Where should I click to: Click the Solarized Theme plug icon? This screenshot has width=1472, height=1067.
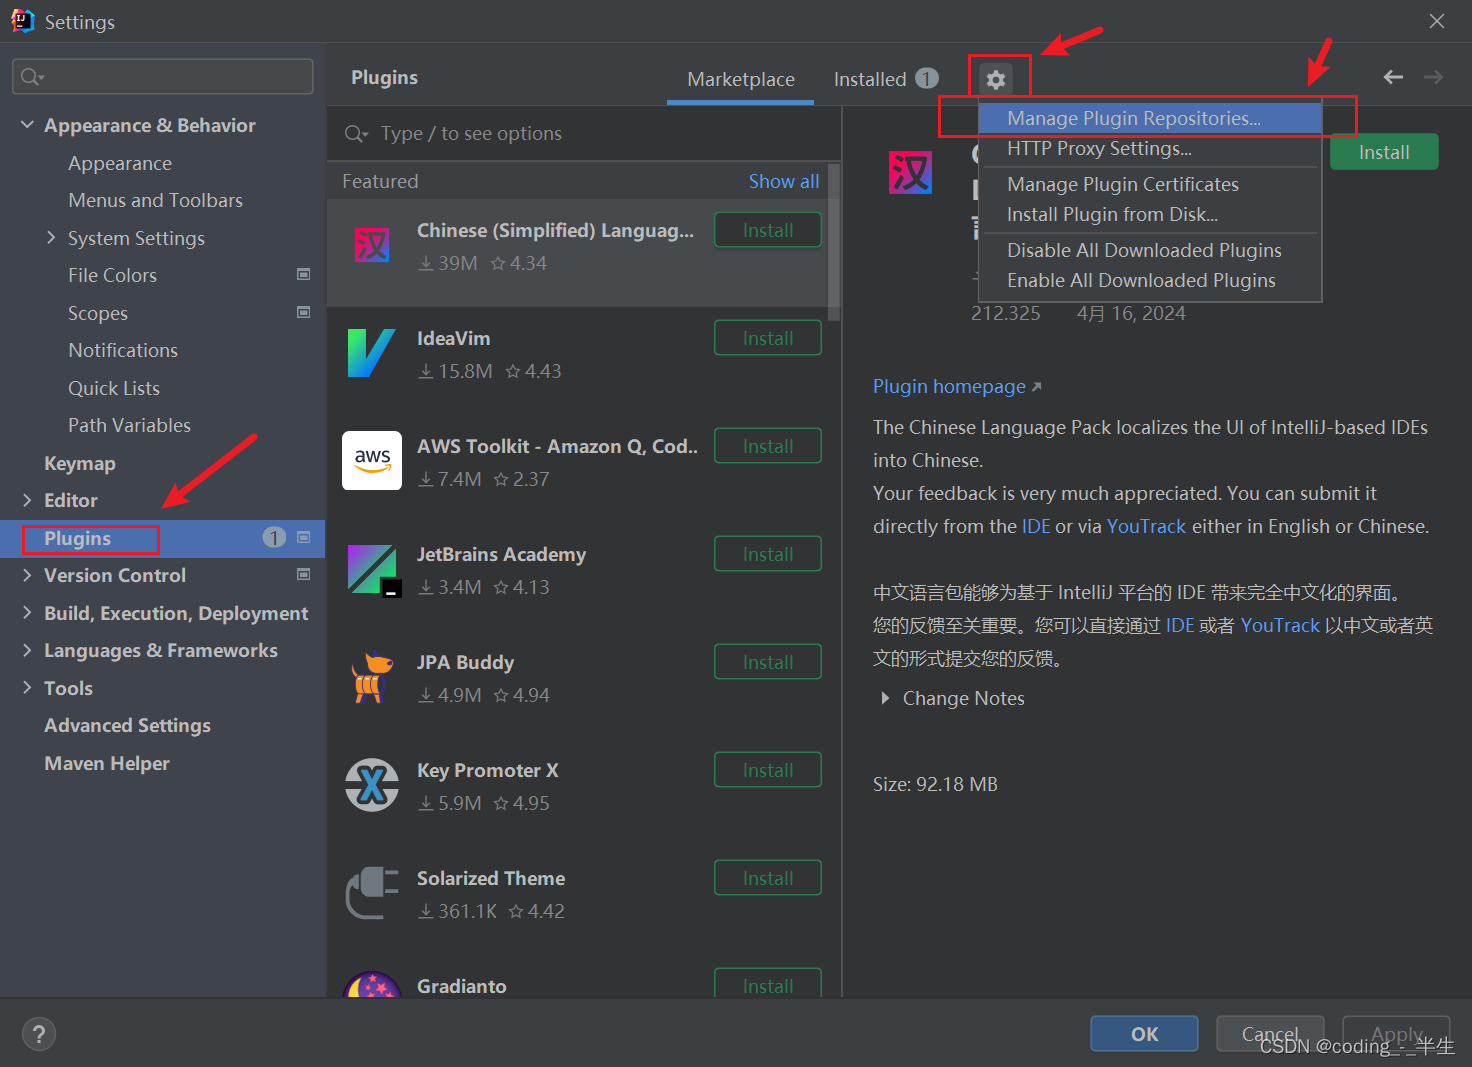[x=372, y=893]
